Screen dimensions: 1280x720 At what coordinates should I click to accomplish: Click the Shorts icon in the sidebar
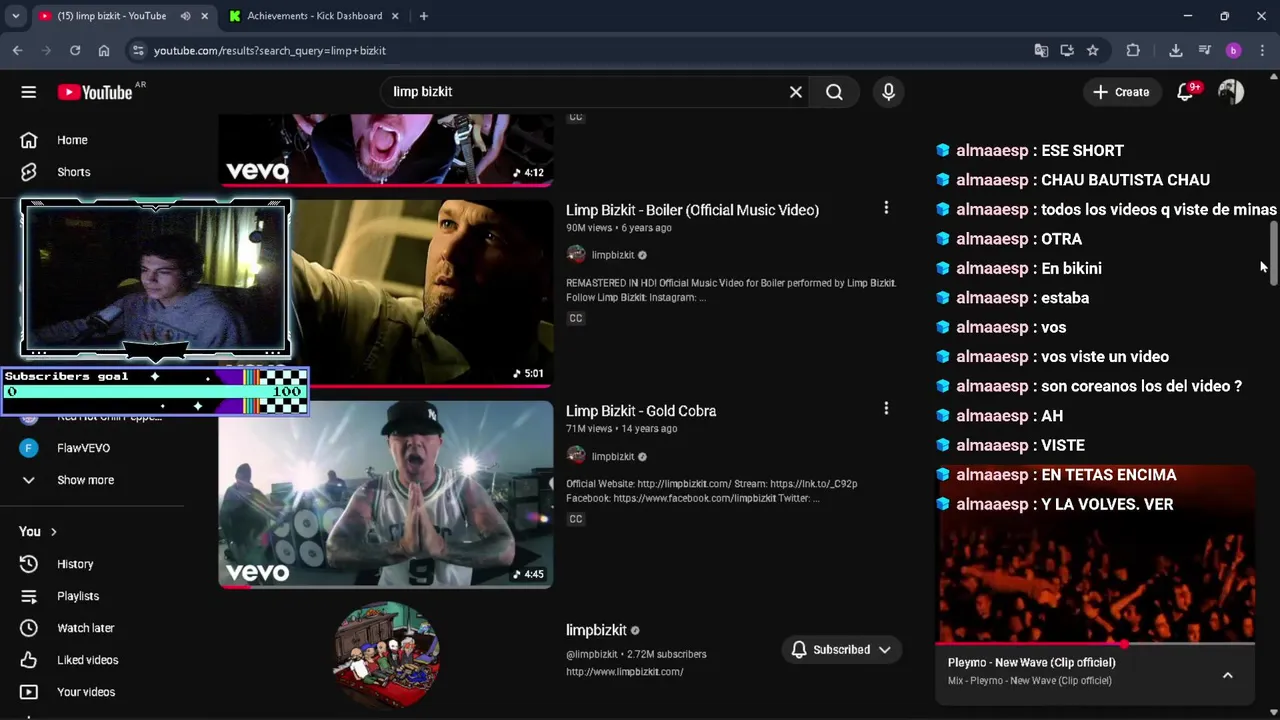pos(29,172)
